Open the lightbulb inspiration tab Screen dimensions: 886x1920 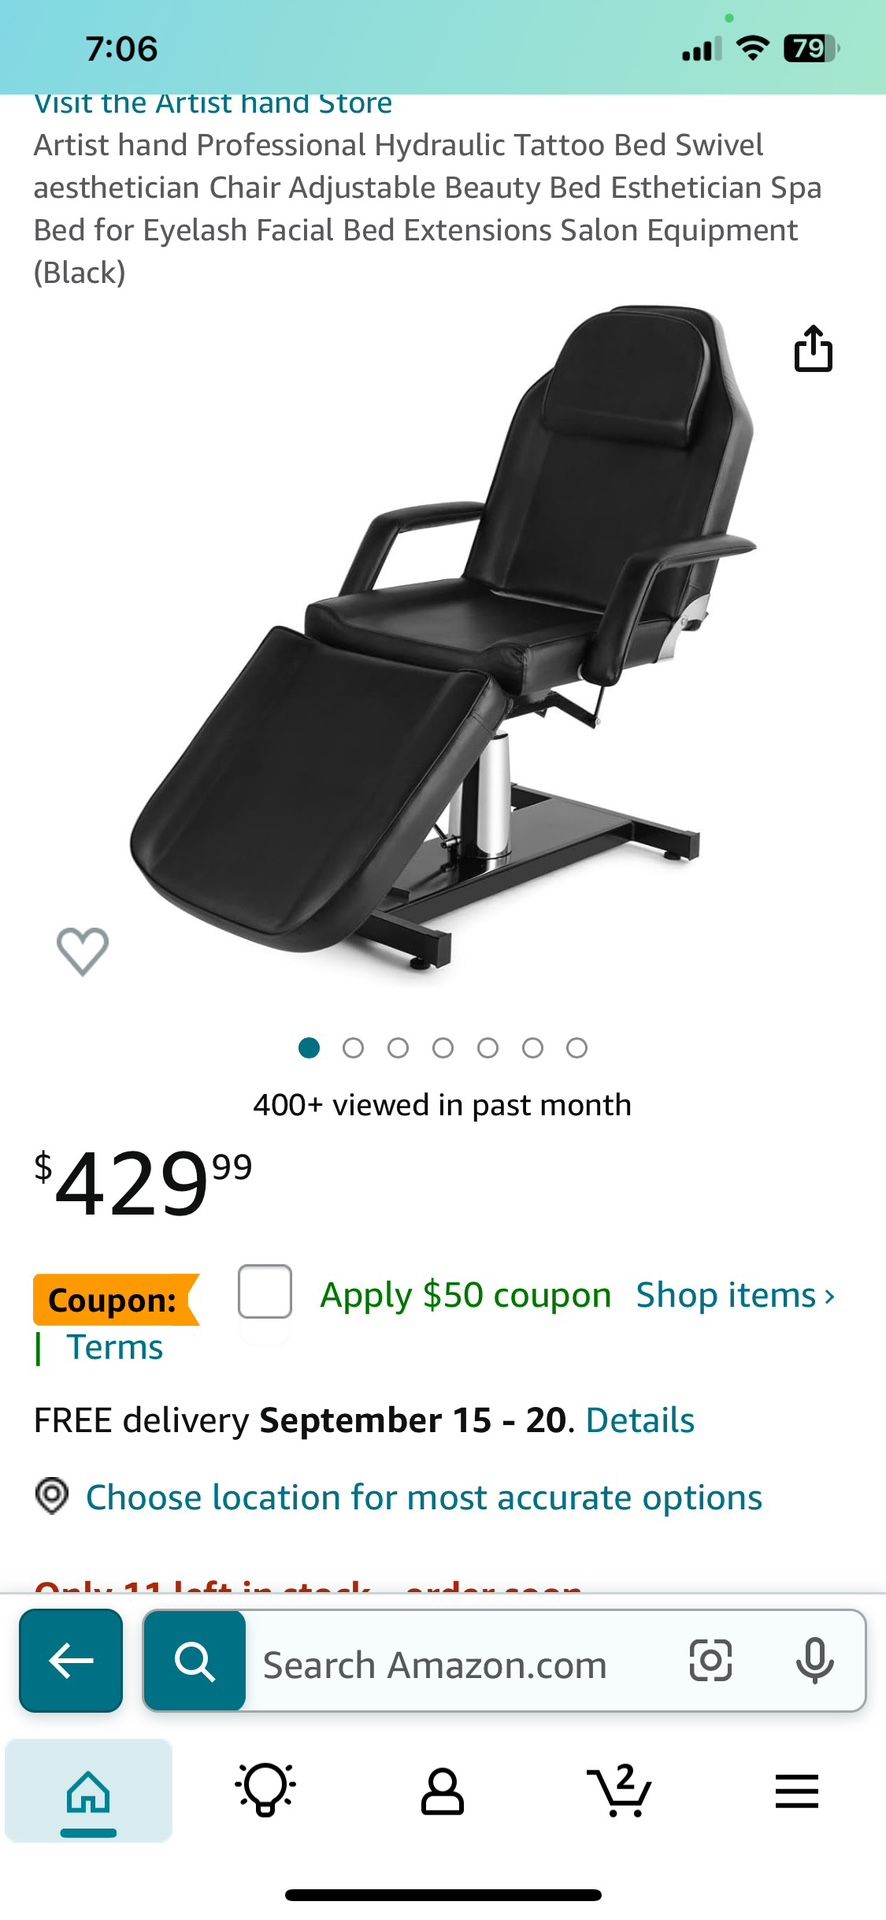[x=265, y=1789]
